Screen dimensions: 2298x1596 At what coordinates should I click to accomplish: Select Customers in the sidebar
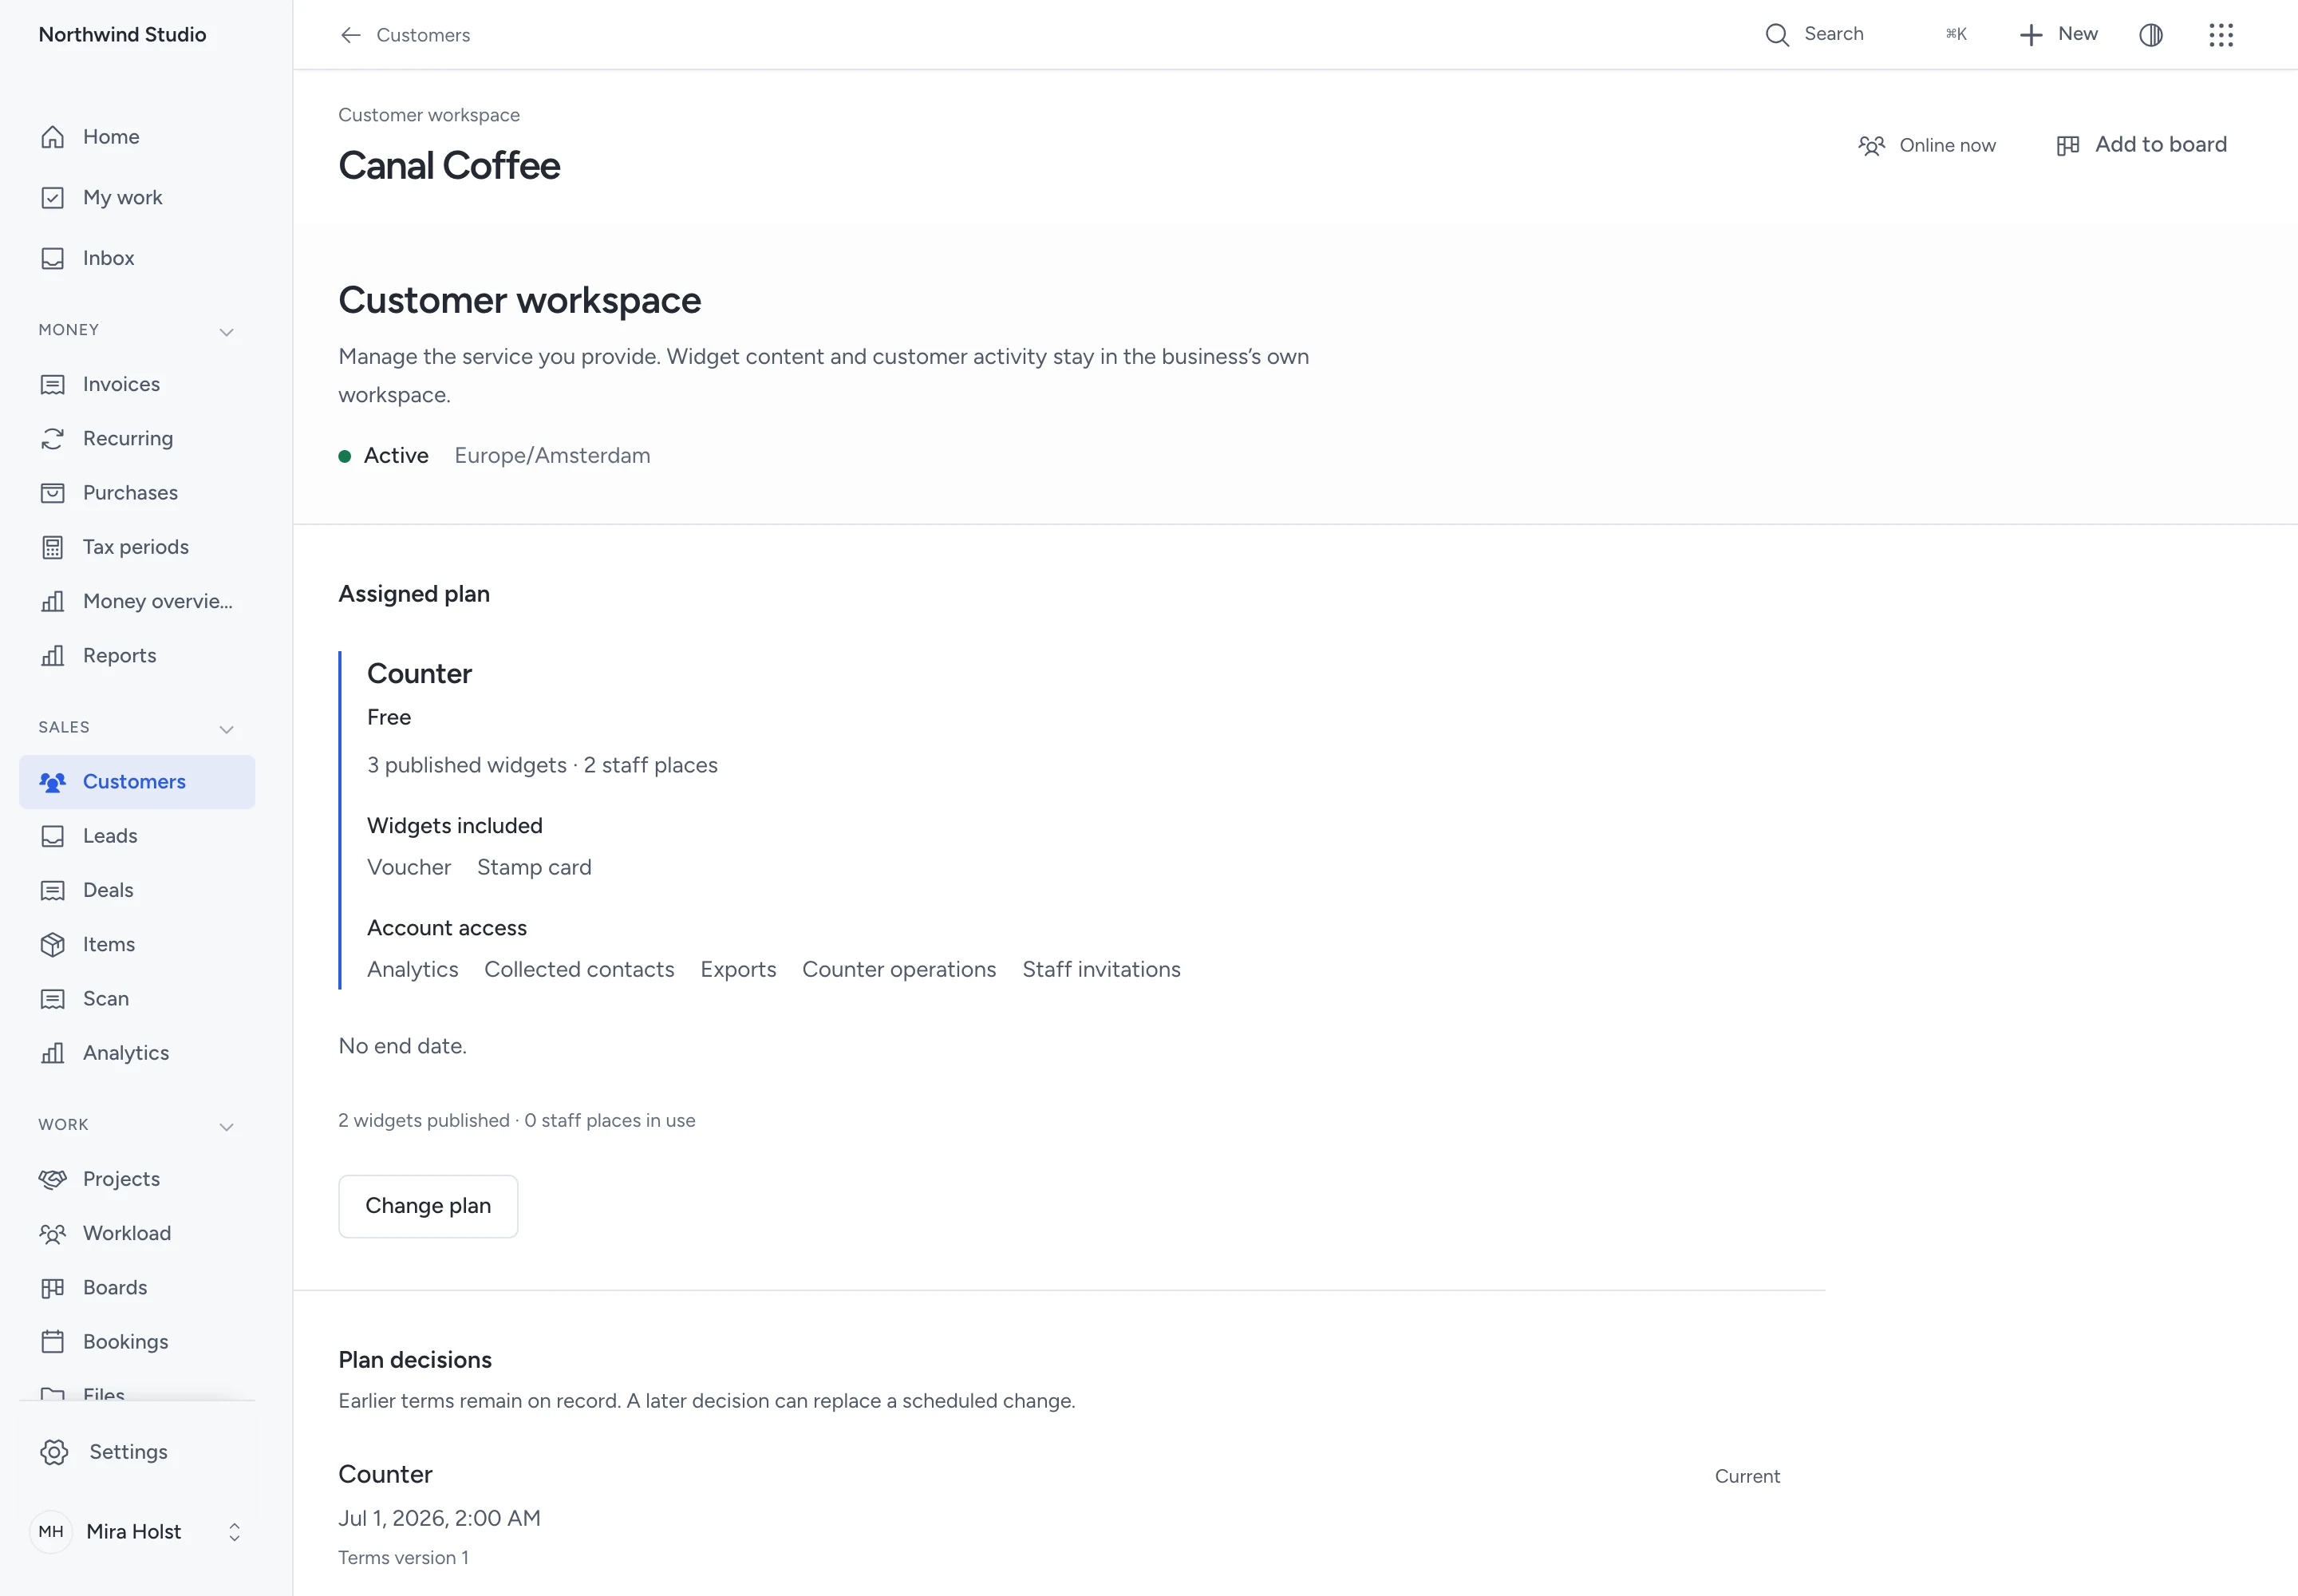[x=137, y=782]
